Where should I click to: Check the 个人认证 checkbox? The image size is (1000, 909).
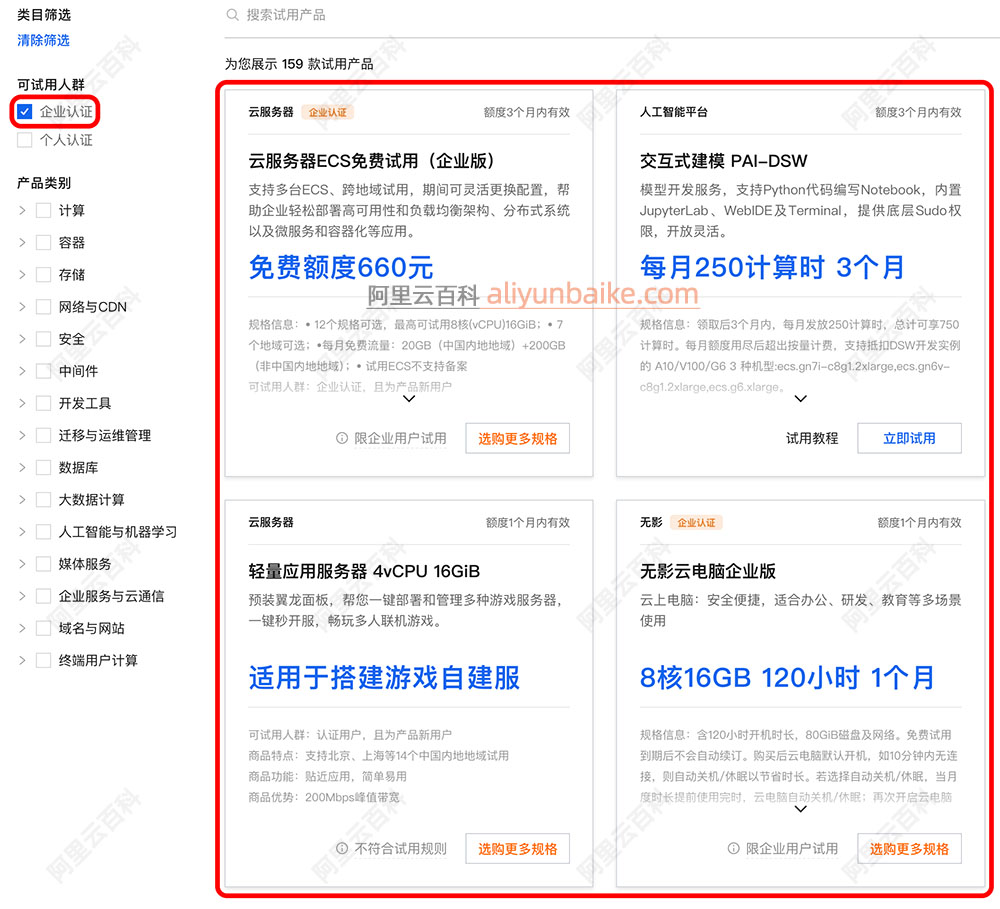coord(25,140)
